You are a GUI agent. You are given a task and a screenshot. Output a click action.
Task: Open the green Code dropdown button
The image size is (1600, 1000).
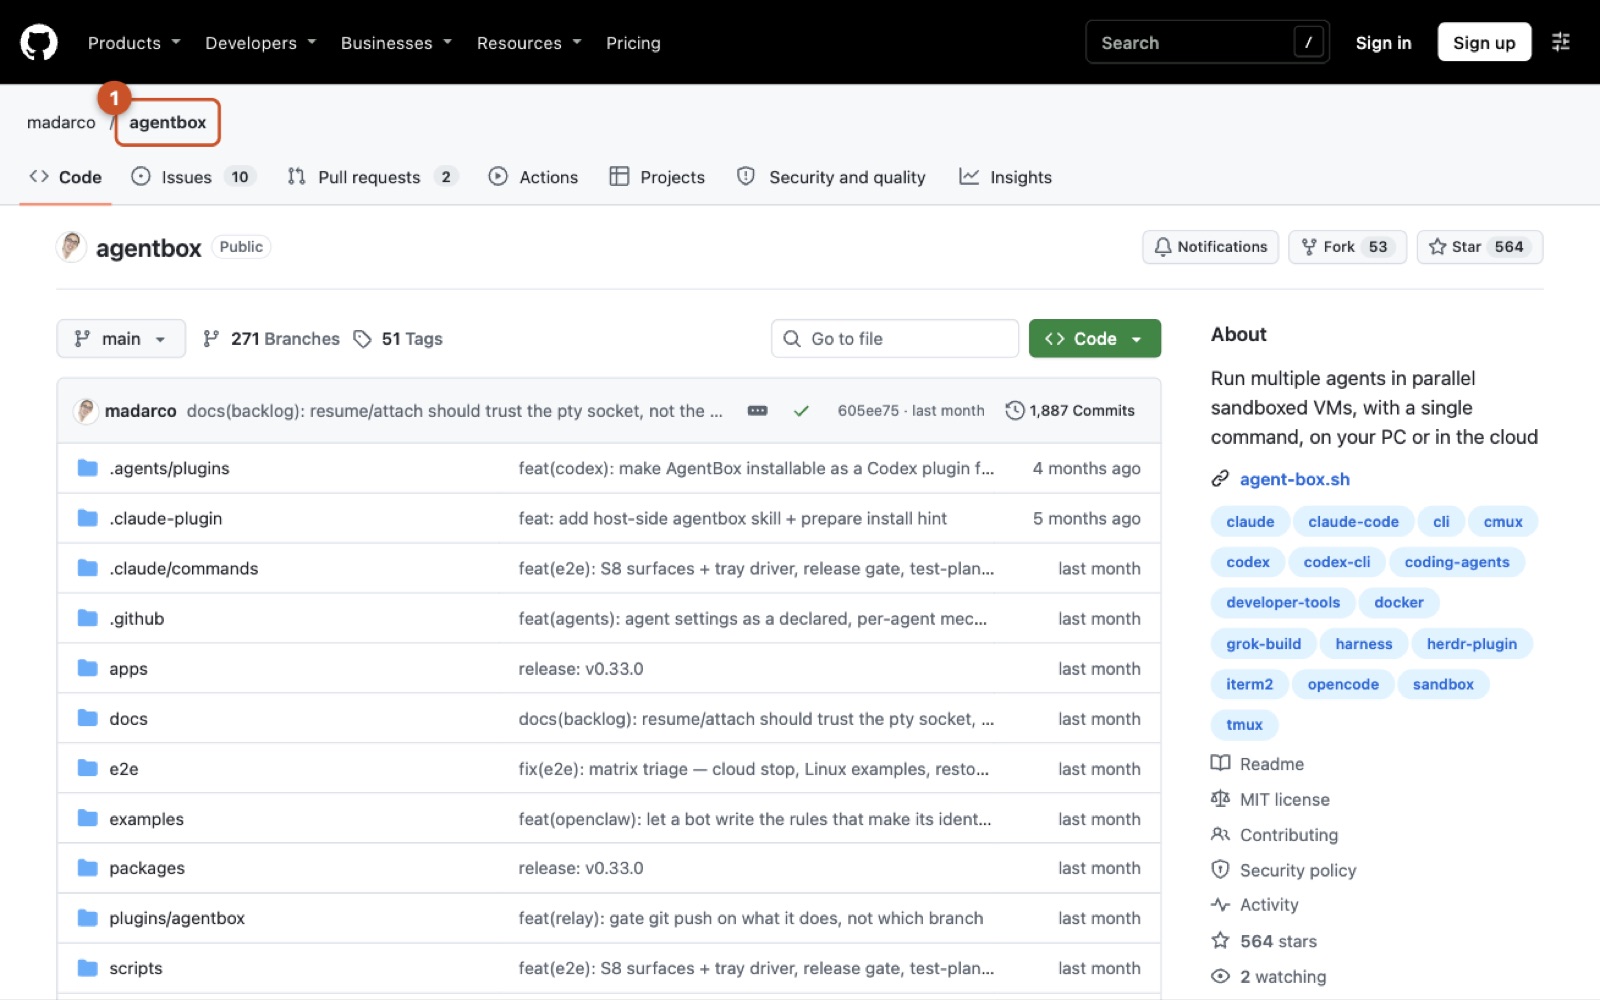tap(1094, 339)
